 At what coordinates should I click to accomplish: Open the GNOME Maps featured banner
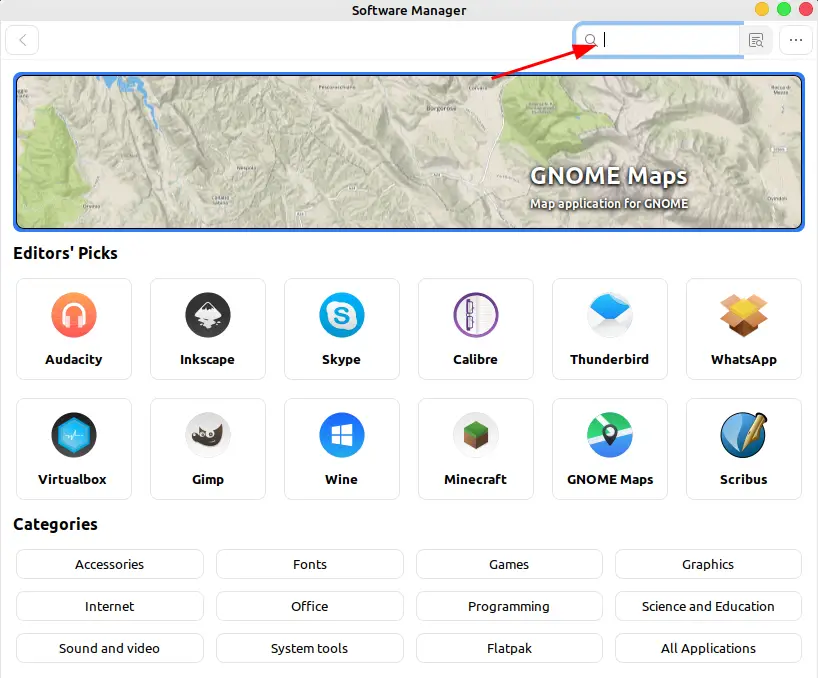click(409, 152)
